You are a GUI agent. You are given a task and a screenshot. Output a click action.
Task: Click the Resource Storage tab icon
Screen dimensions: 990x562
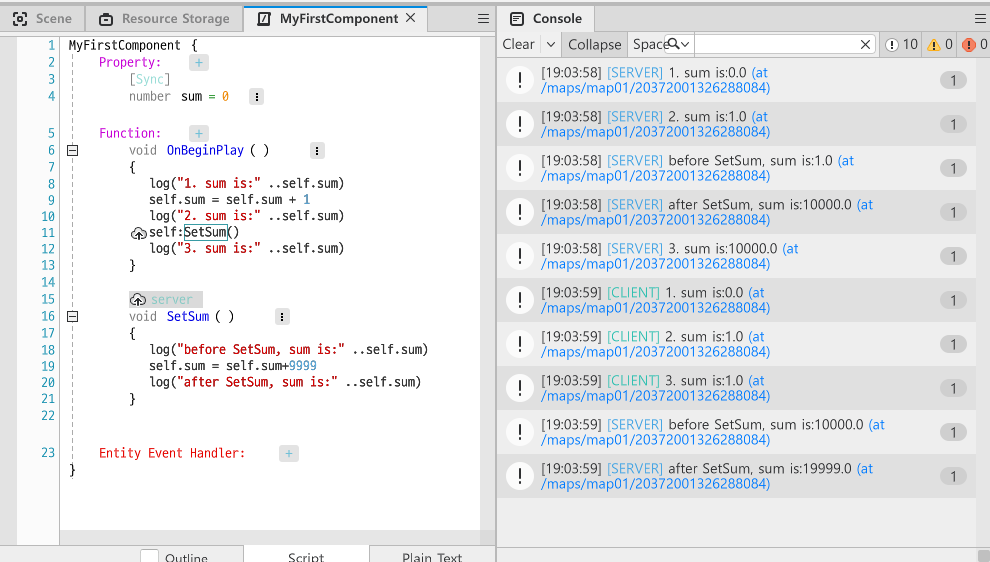[x=106, y=19]
